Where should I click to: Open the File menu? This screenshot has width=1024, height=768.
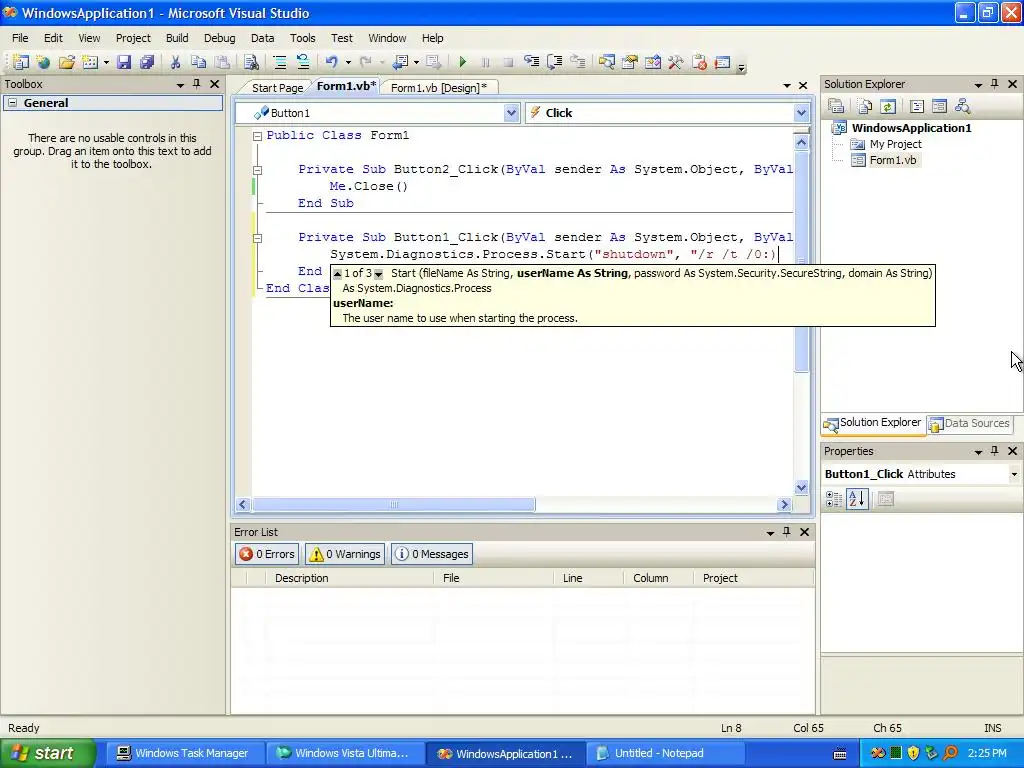[20, 38]
